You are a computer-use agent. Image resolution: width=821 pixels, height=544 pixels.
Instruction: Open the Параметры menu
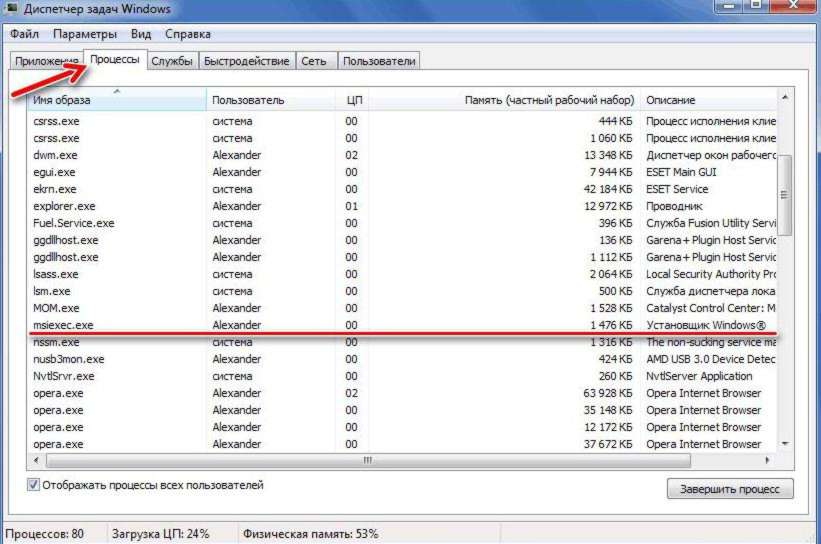85,35
